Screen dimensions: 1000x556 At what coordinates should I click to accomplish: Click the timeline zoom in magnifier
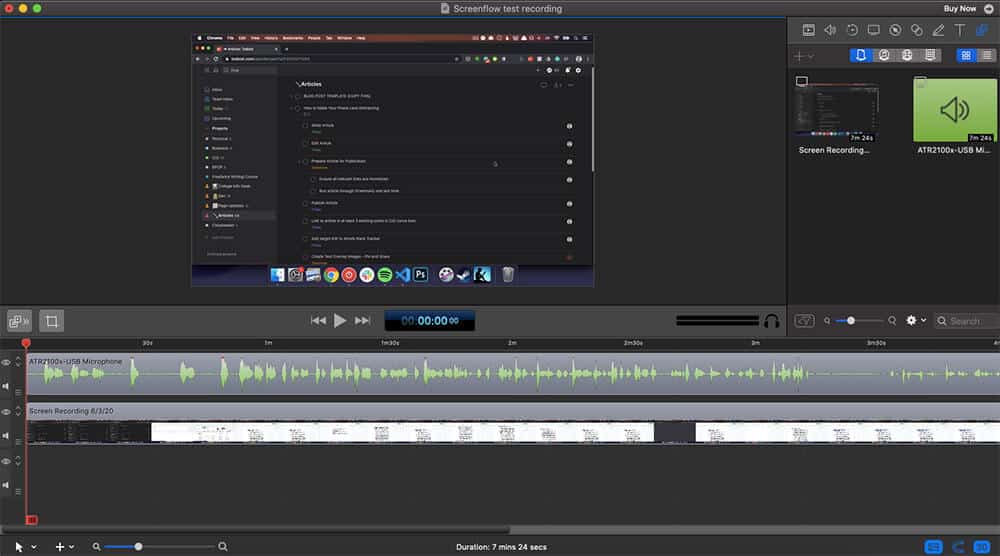click(x=223, y=547)
